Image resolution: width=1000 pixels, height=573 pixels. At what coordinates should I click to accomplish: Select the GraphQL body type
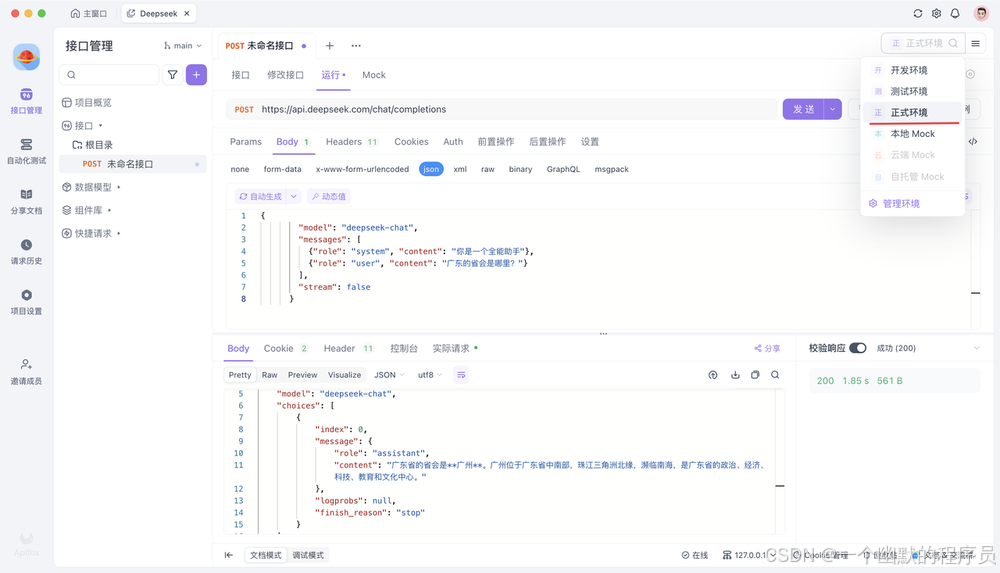pos(563,169)
